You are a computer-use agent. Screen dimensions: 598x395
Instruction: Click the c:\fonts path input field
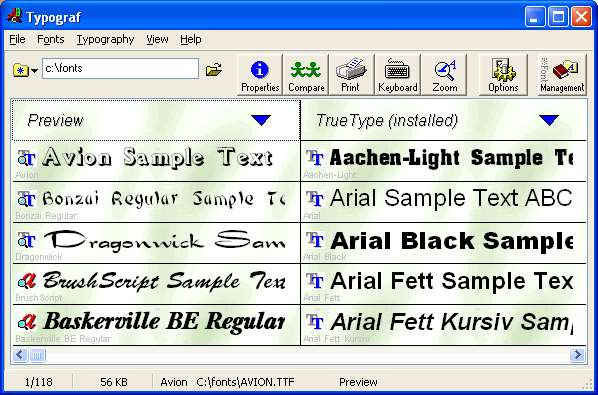(x=121, y=69)
